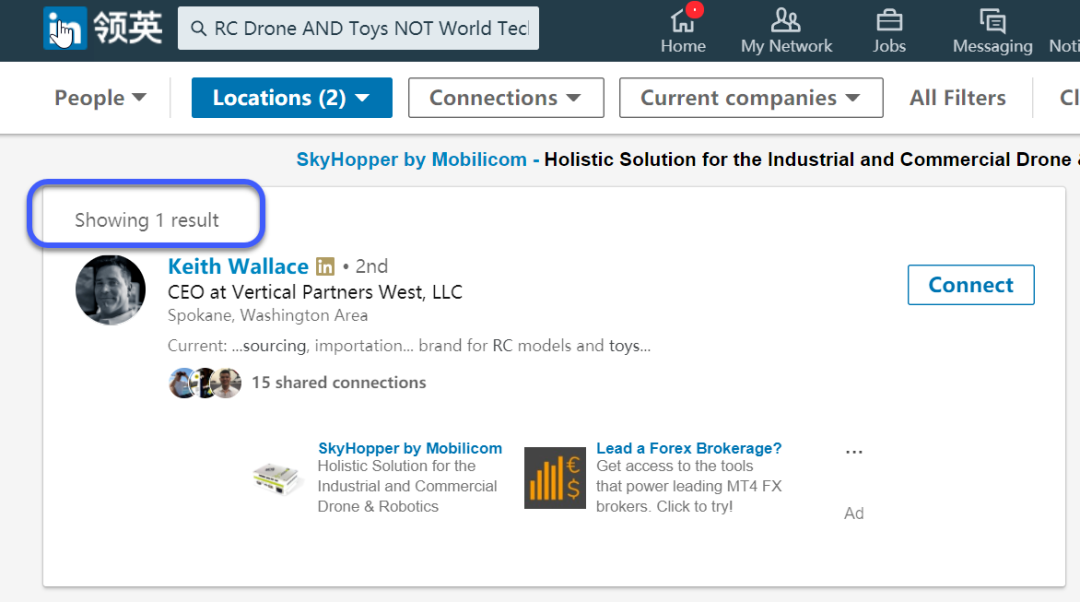1080x602 pixels.
Task: Open the Home navigation icon
Action: 683,21
